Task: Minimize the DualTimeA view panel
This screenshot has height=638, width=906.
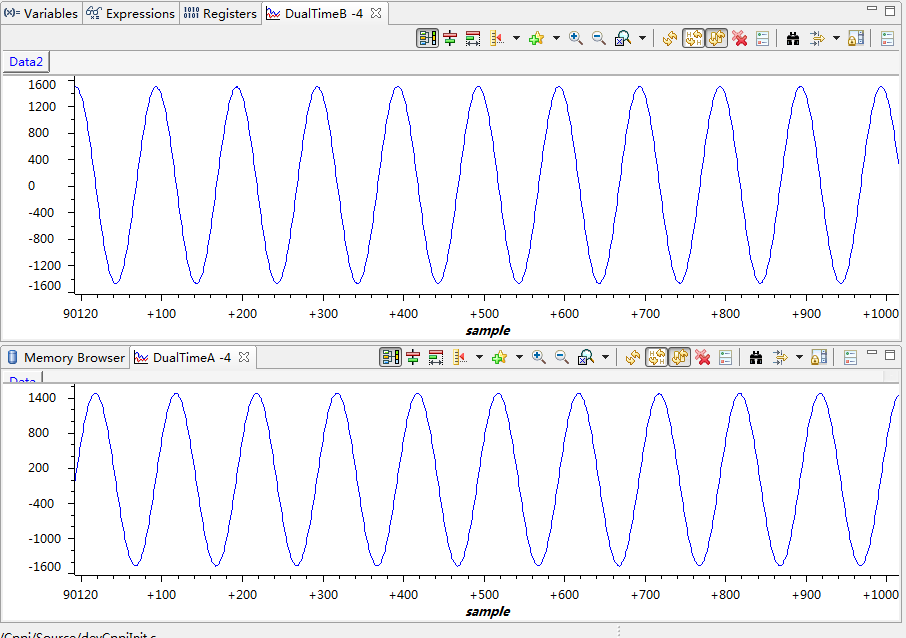Action: 872,352
